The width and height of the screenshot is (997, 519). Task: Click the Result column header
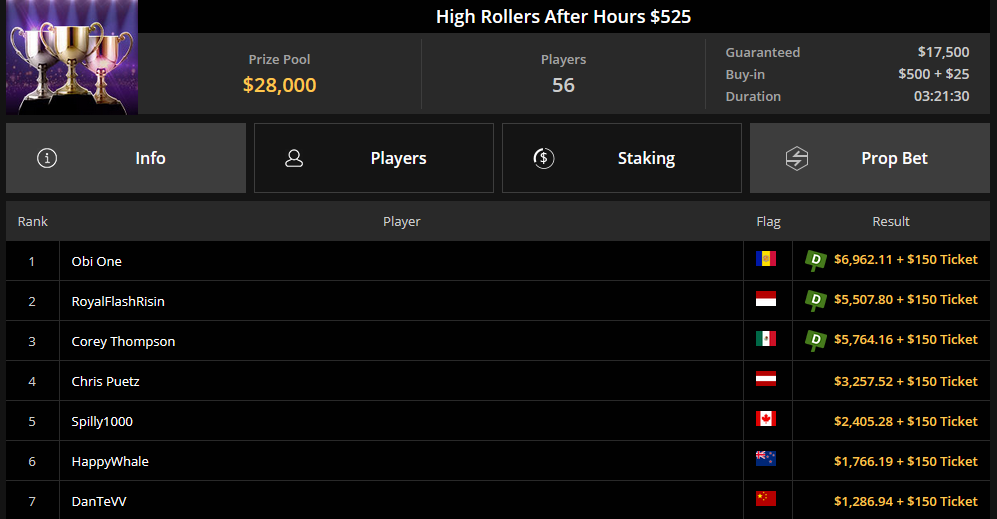pyautogui.click(x=891, y=221)
